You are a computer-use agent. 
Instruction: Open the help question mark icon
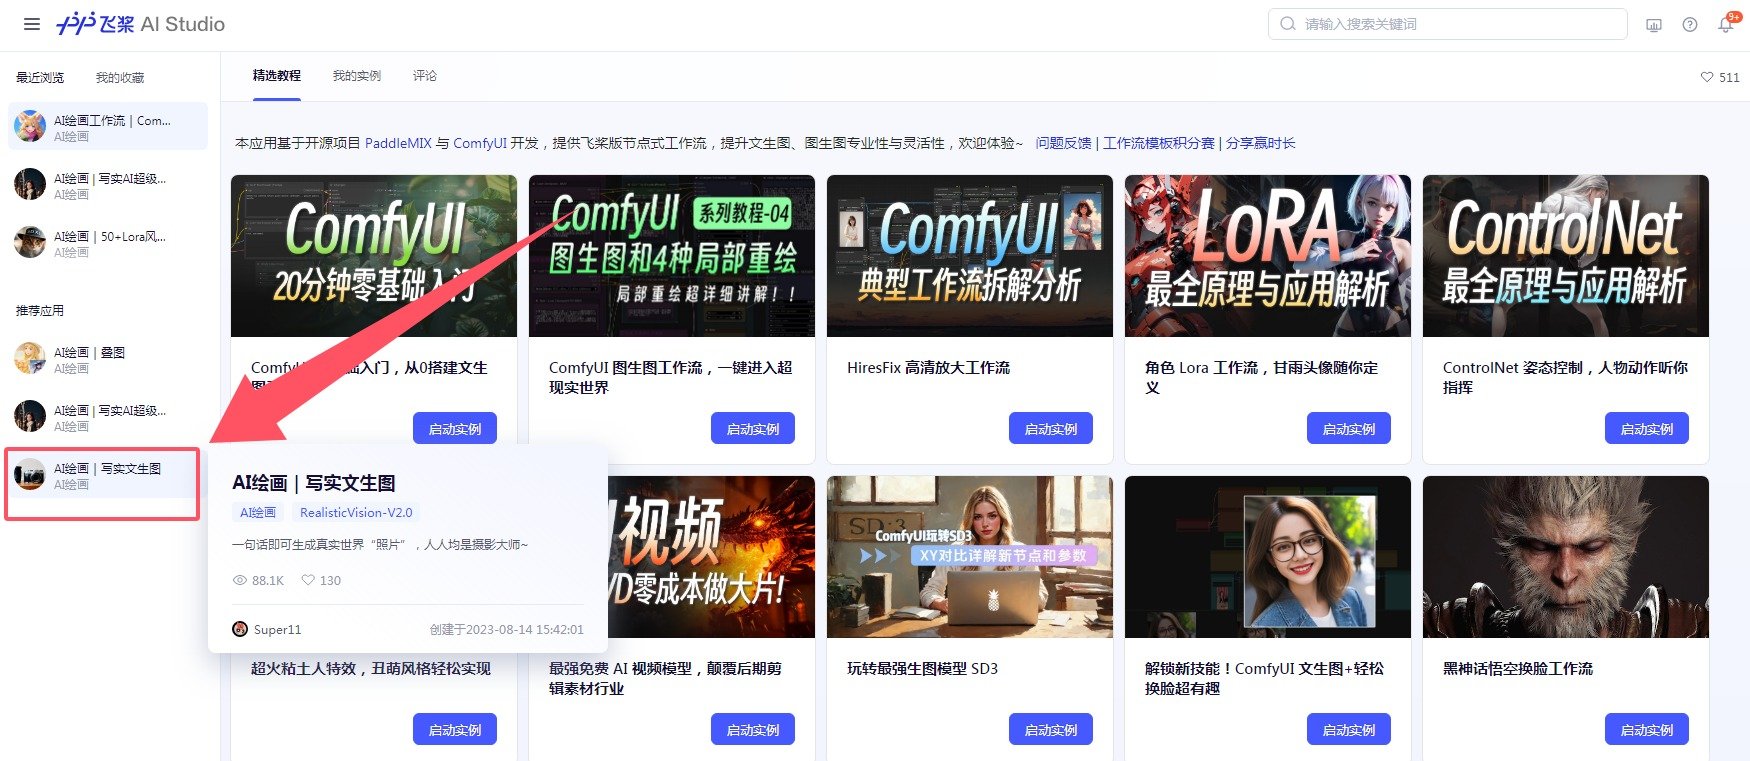coord(1690,25)
